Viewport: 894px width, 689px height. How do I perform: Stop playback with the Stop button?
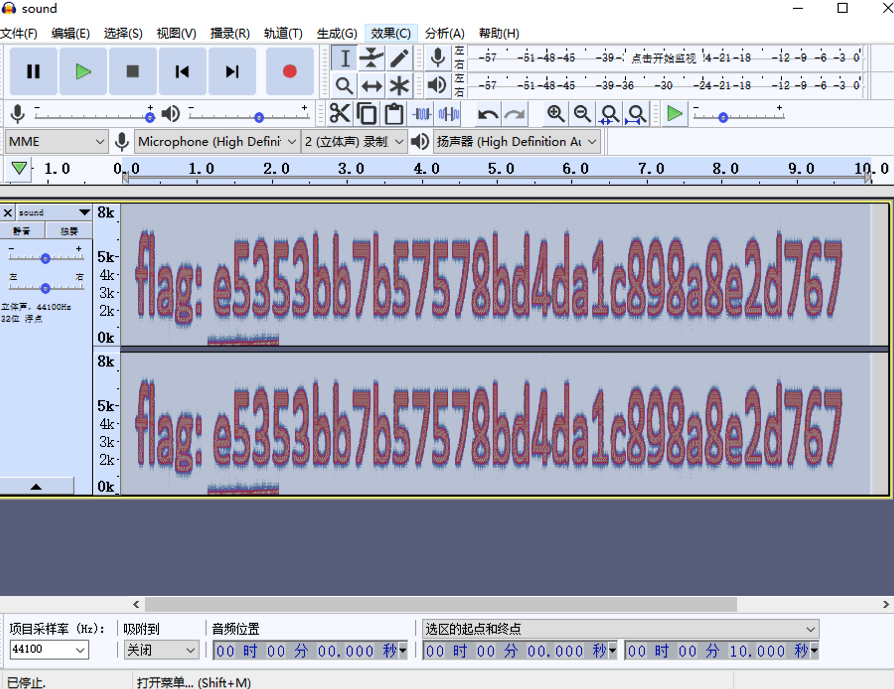coord(133,71)
